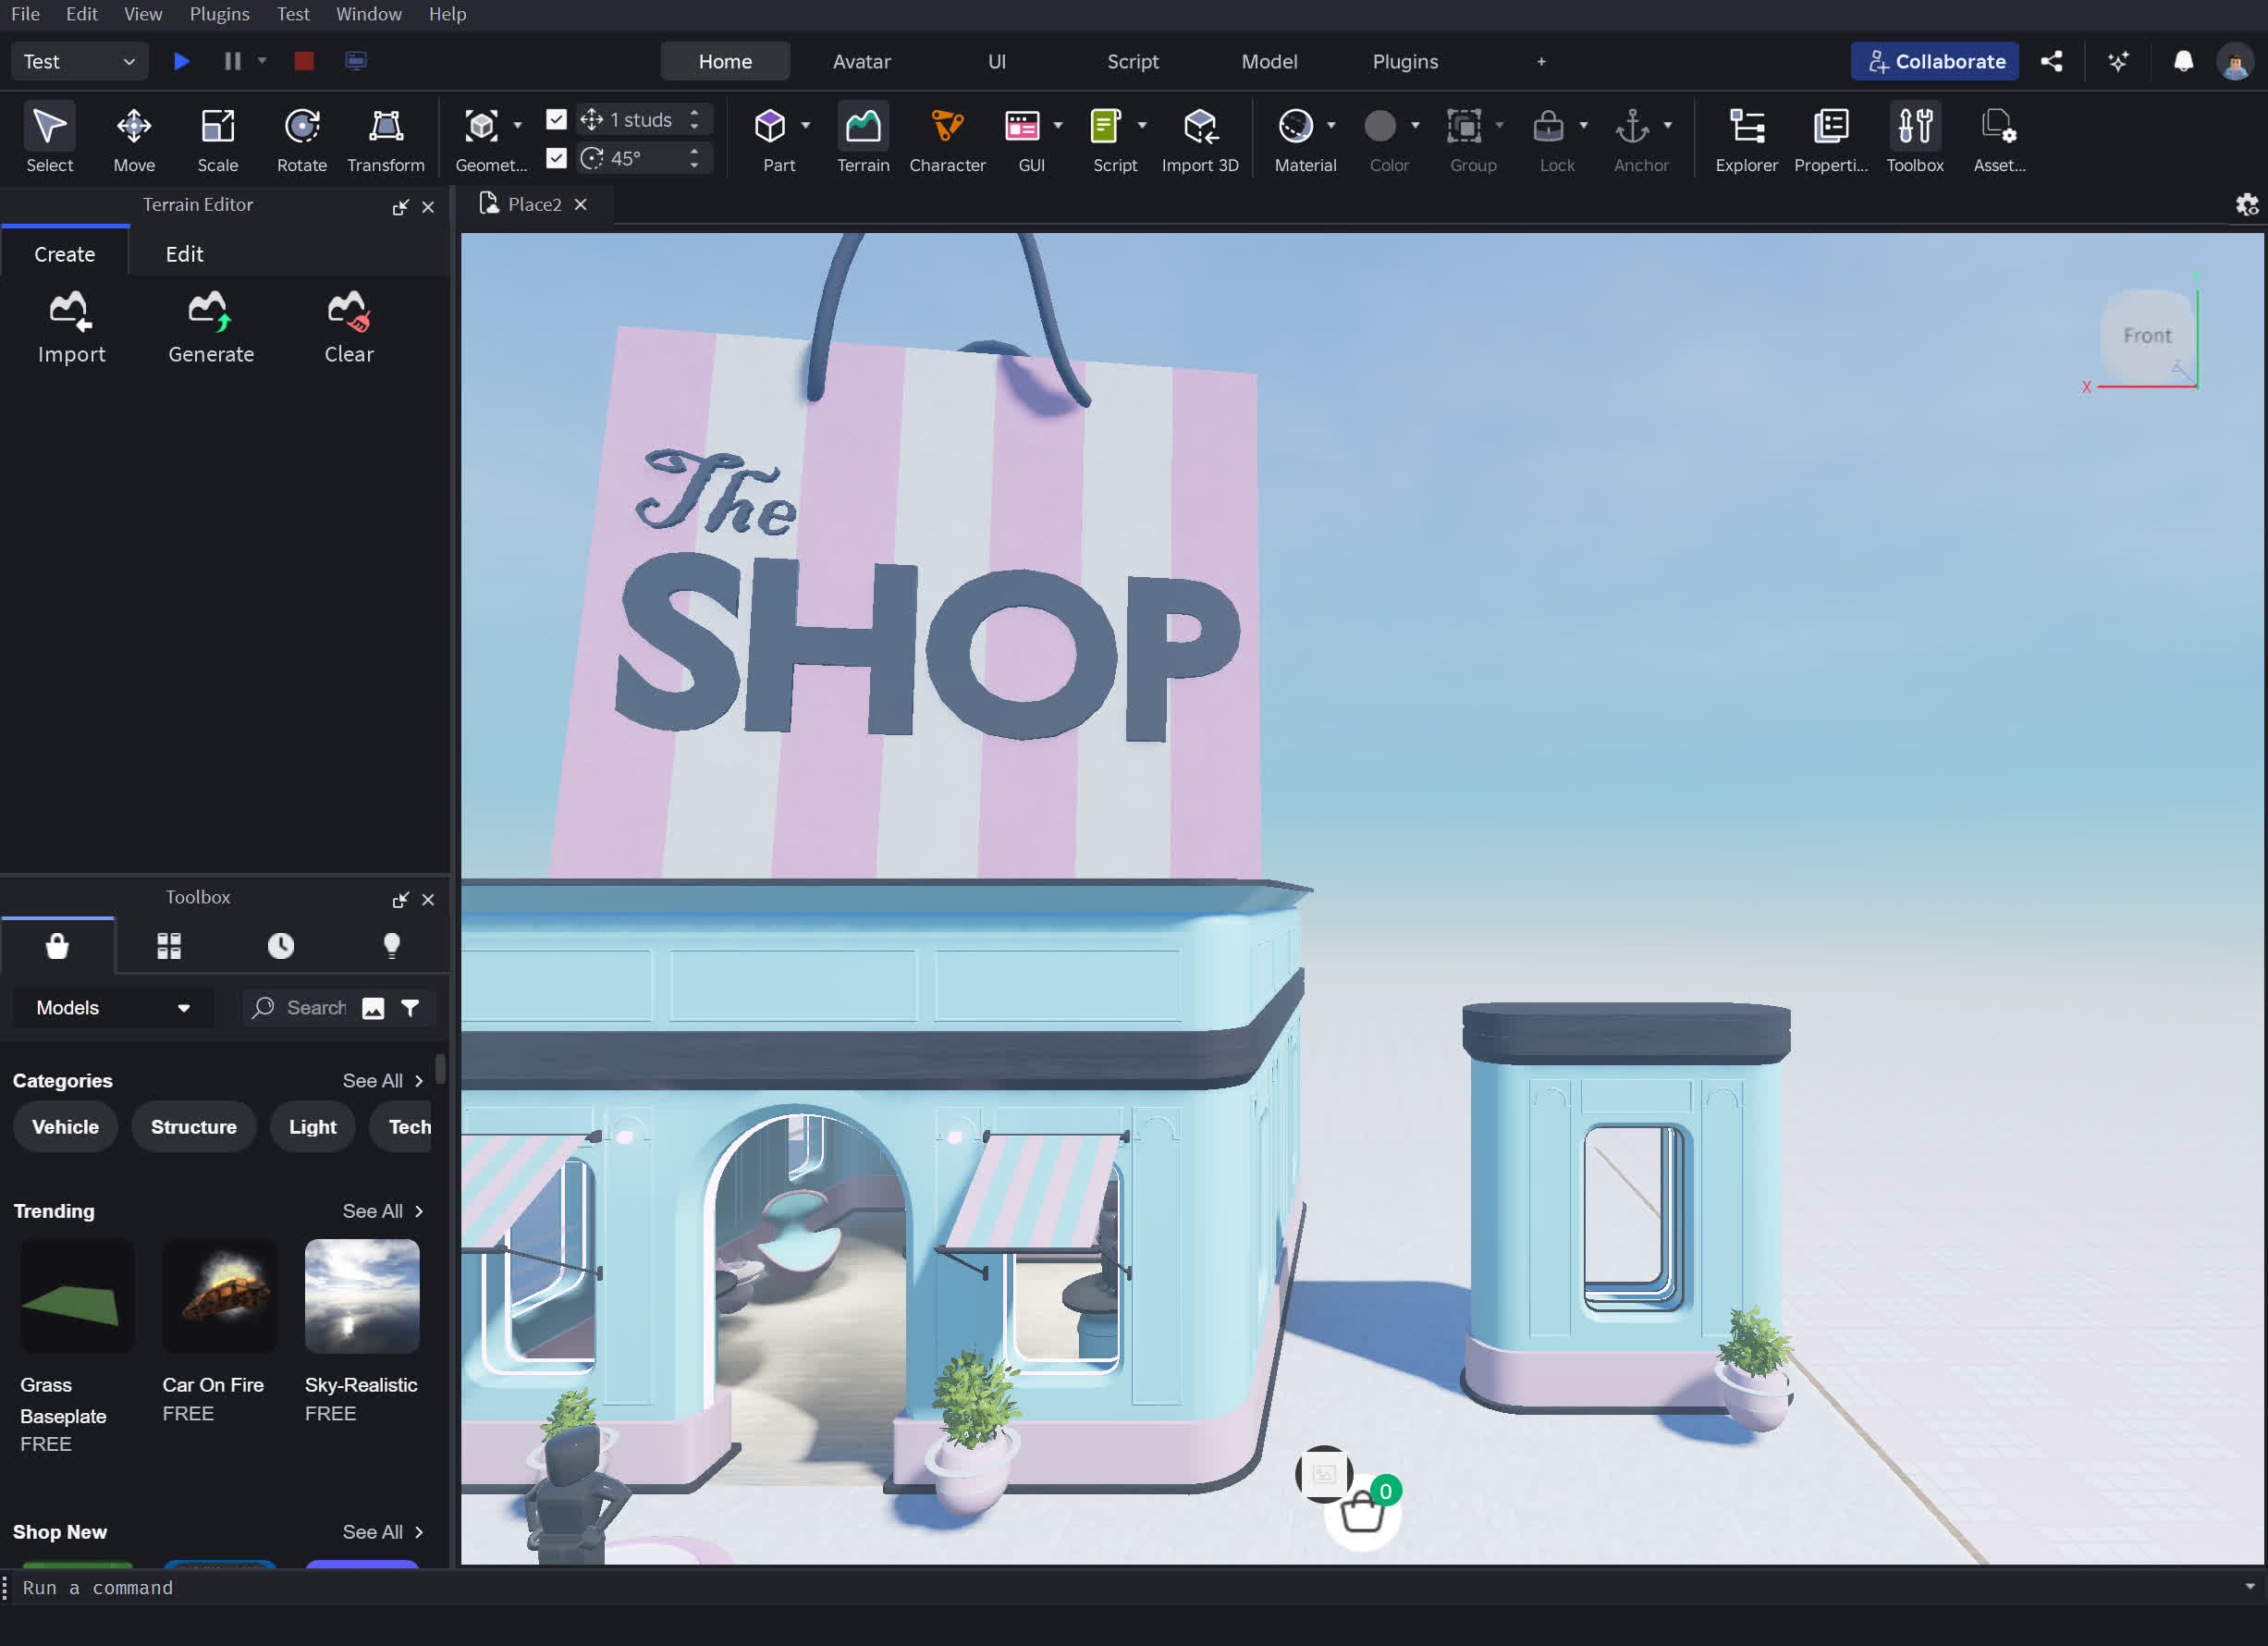
Task: Toggle the Lock tool
Action: [1548, 137]
